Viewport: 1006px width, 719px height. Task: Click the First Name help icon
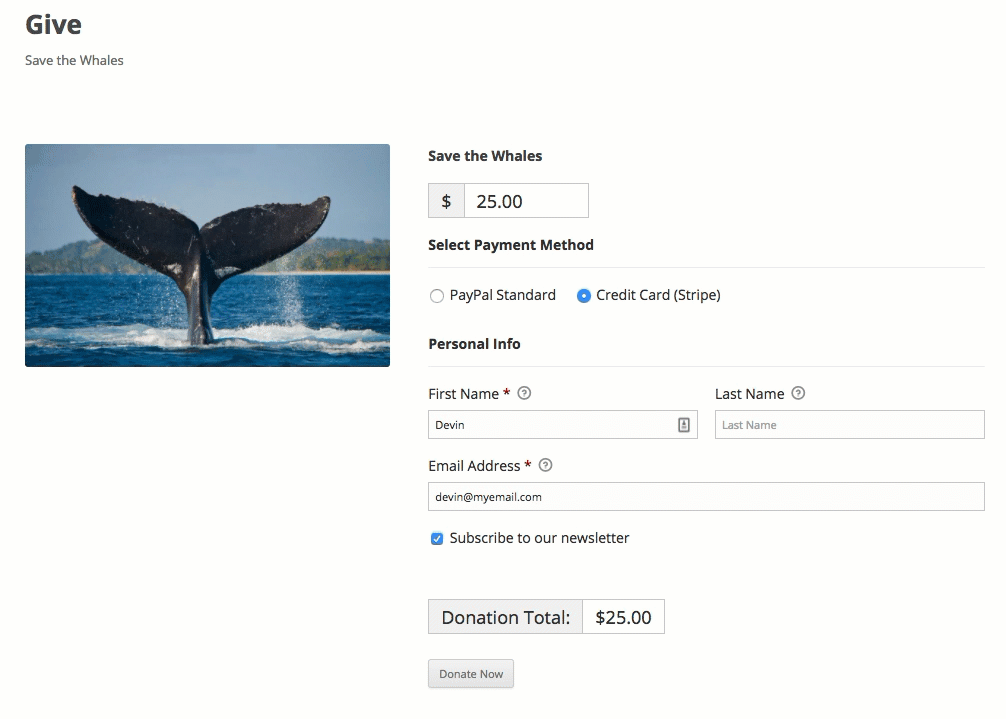pyautogui.click(x=524, y=393)
